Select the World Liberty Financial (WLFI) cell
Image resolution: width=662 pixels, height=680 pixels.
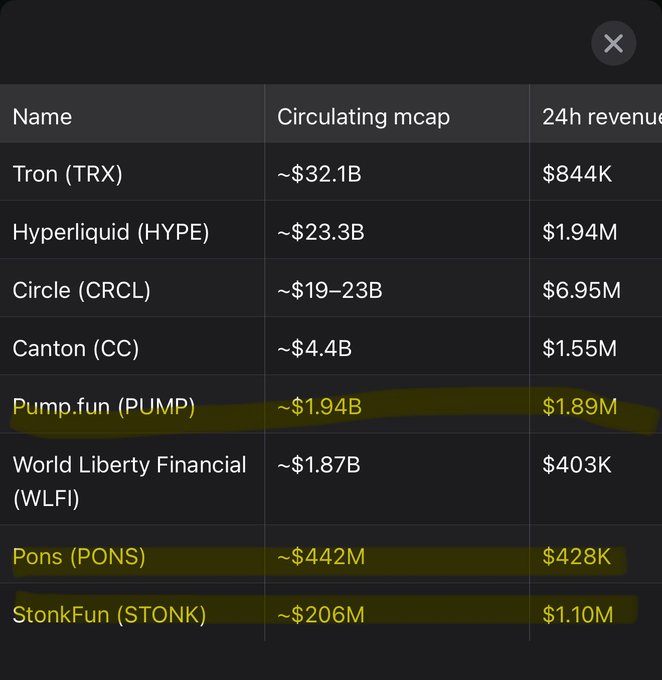pos(132,479)
